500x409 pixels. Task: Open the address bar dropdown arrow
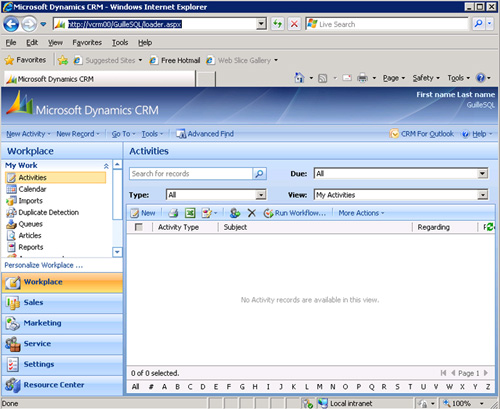point(262,24)
